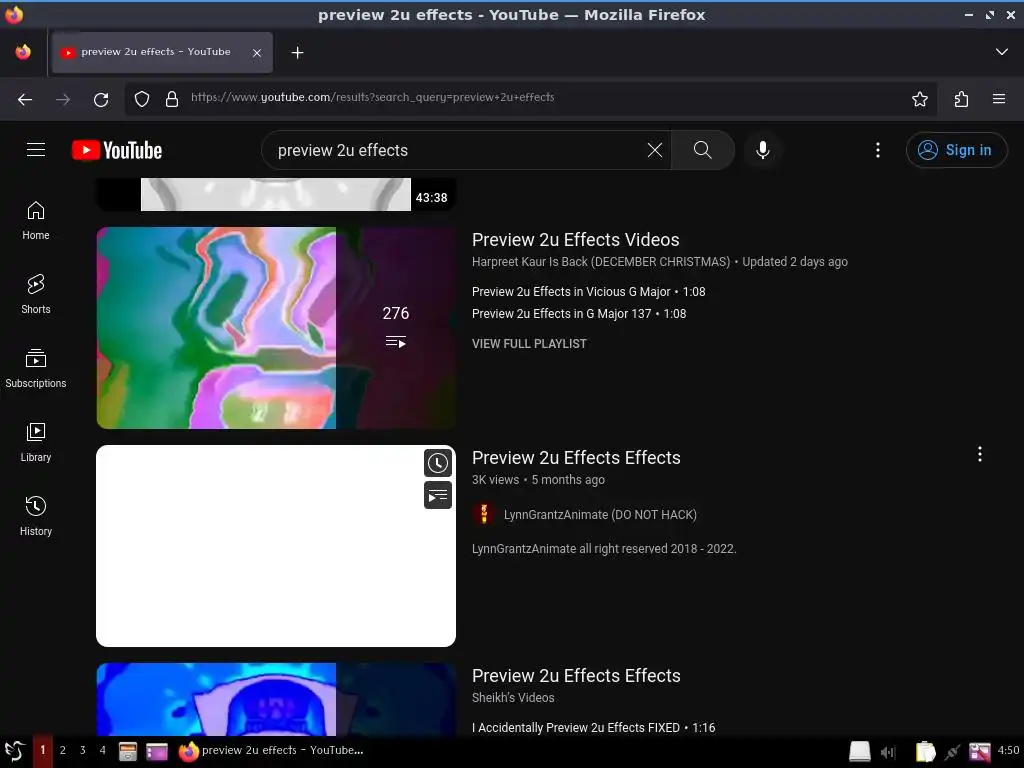The width and height of the screenshot is (1024, 768).
Task: Open History from the sidebar
Action: (36, 516)
